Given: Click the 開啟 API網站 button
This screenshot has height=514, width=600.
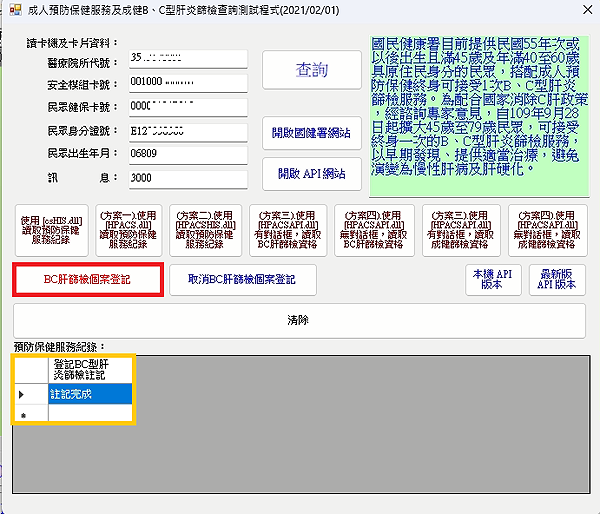Looking at the screenshot, I should coord(311,173).
